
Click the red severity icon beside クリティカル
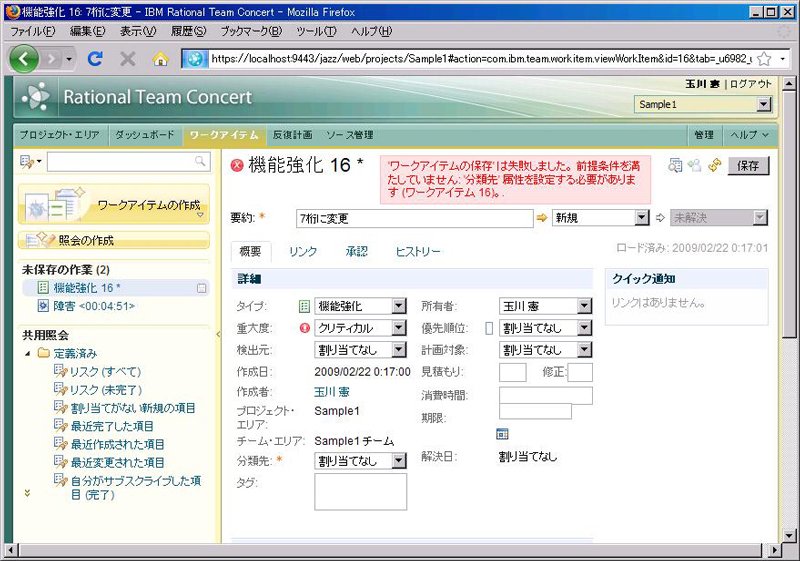point(305,328)
